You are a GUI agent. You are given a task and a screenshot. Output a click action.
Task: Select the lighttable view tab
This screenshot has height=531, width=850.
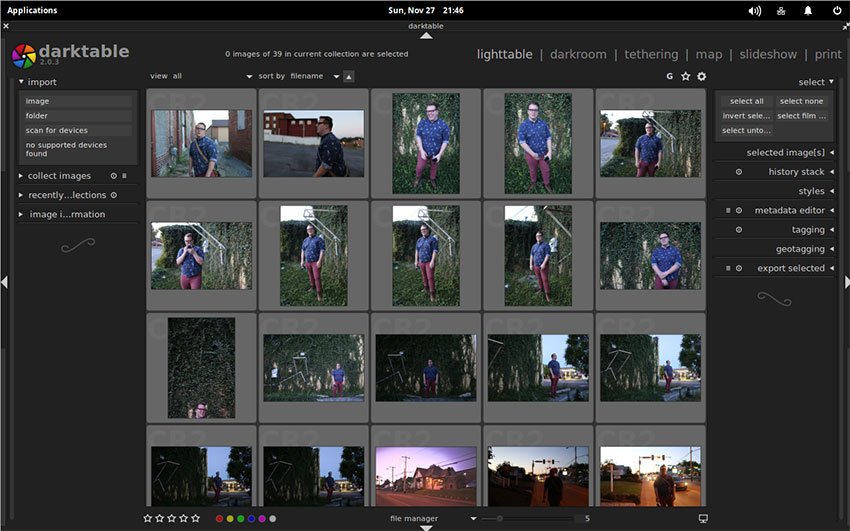[504, 54]
